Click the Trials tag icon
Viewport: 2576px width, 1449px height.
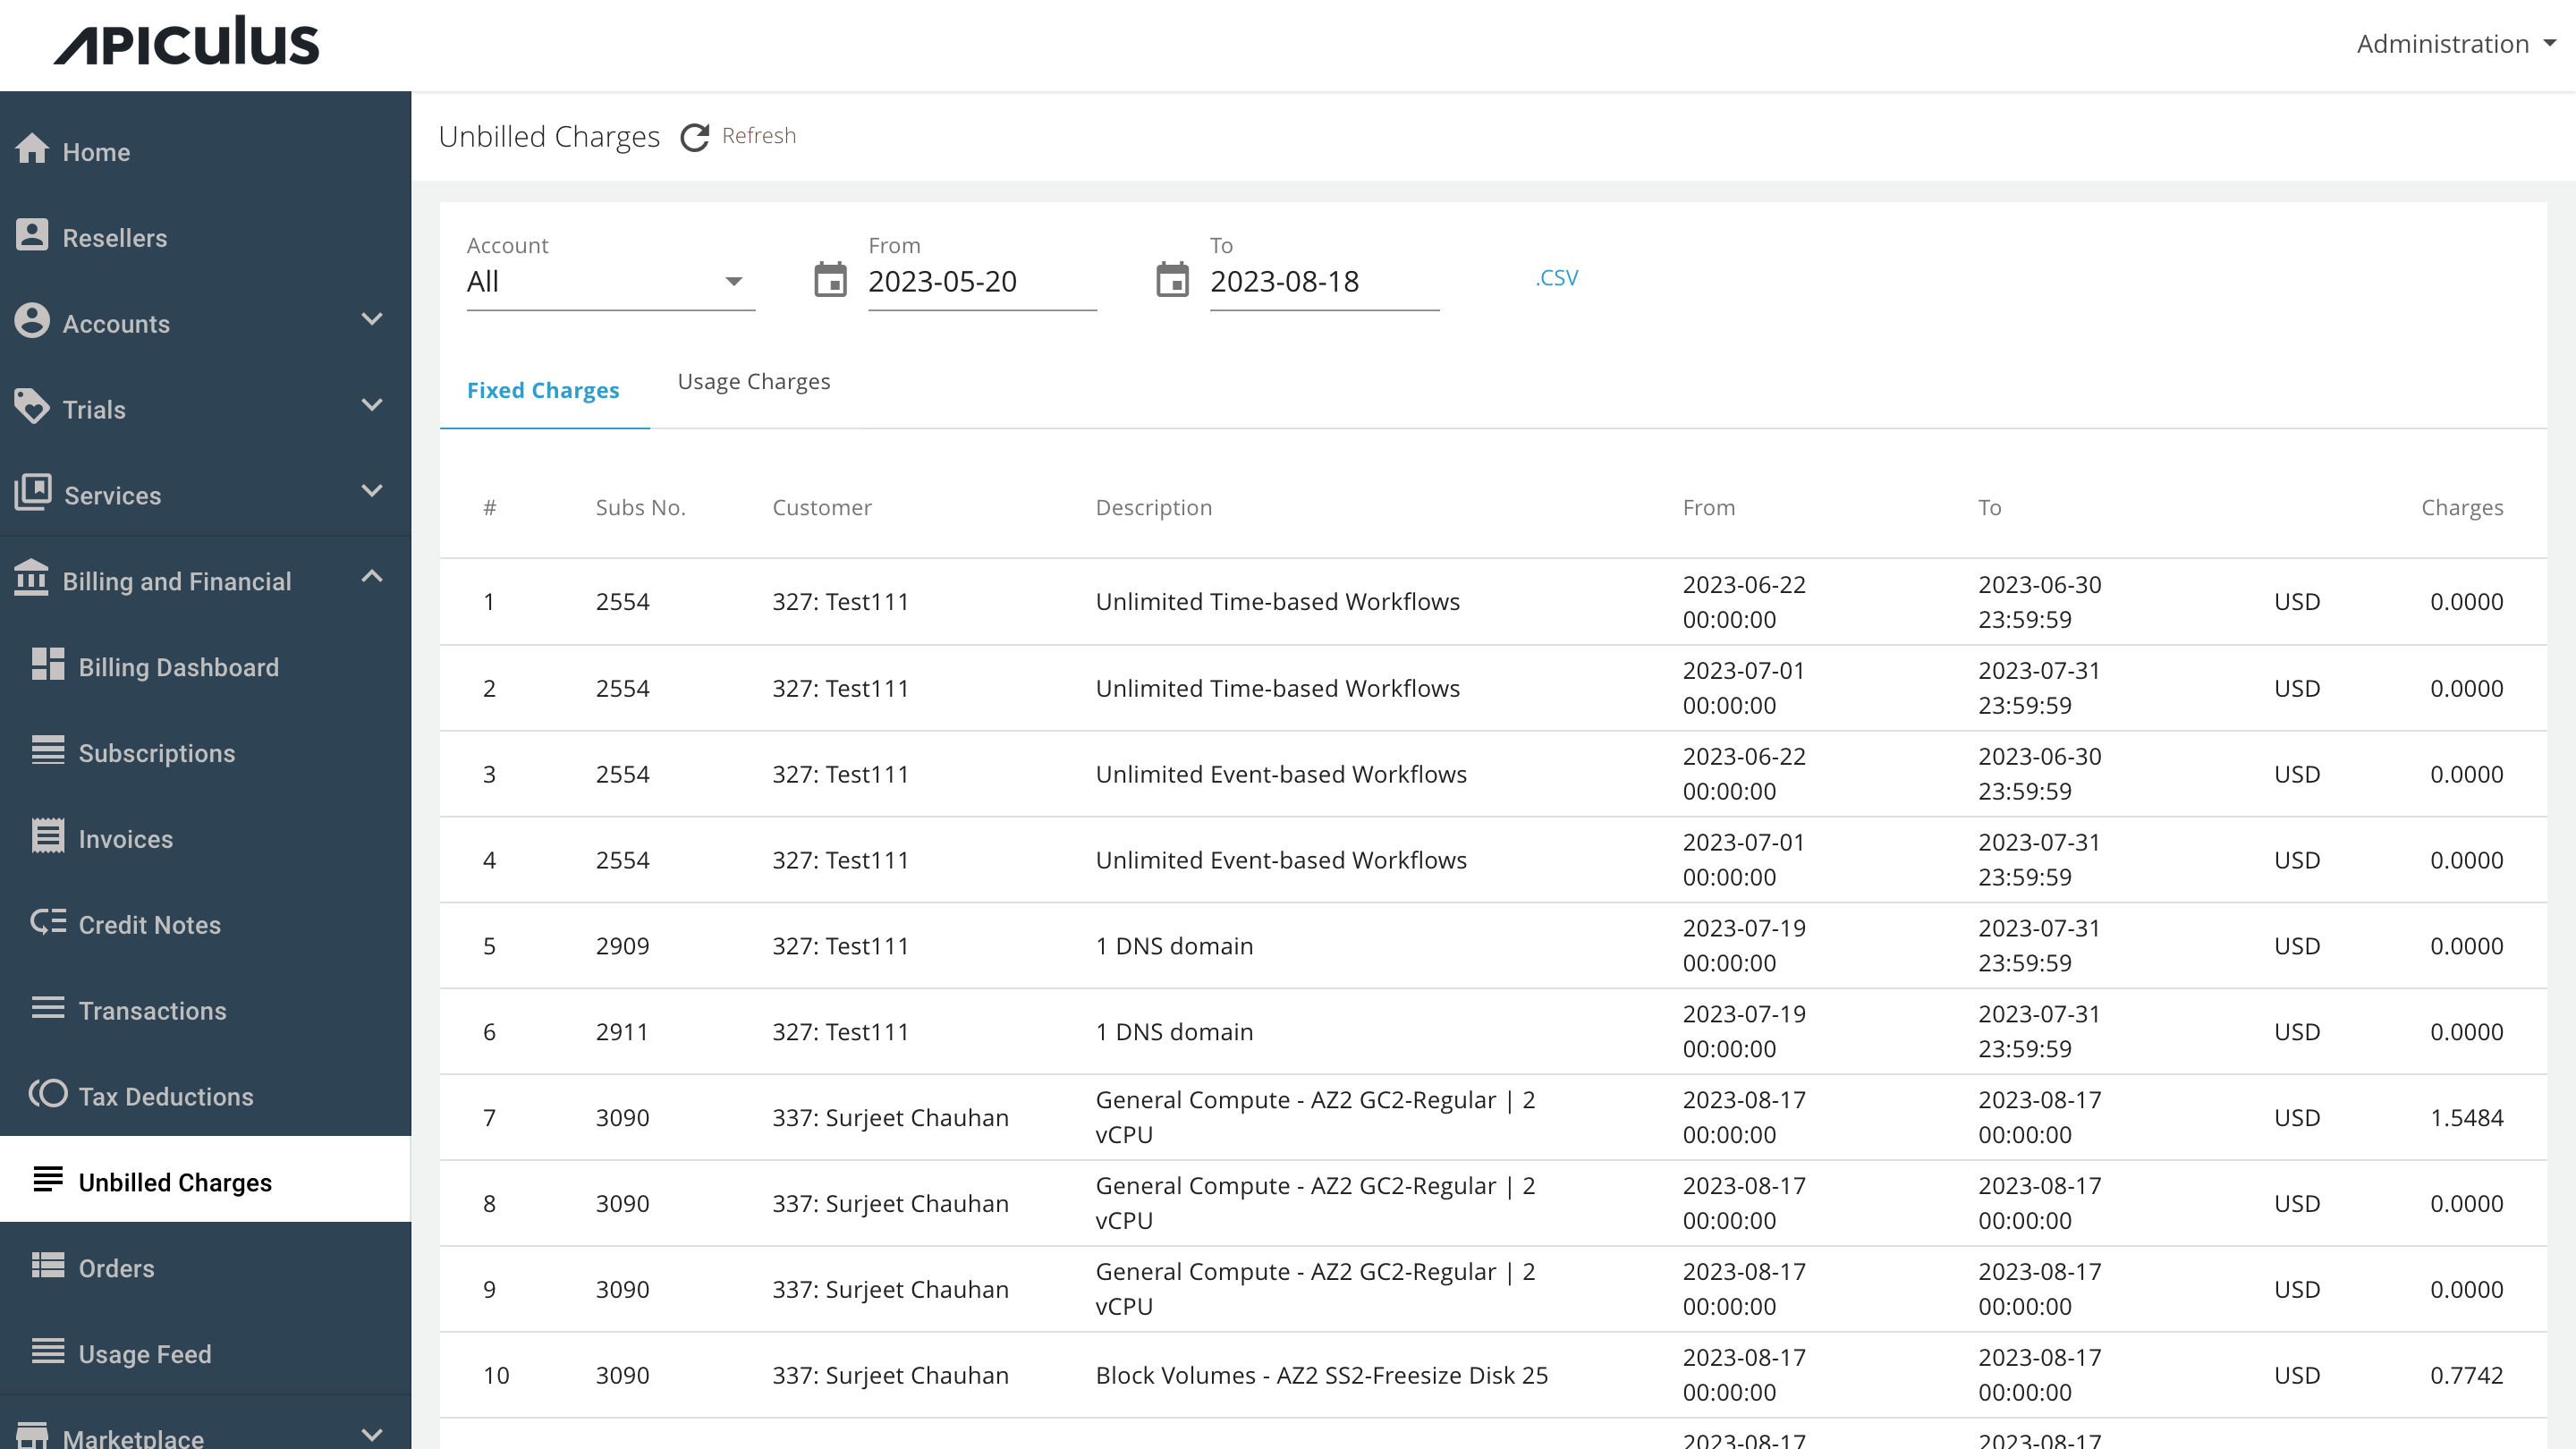pos(32,408)
